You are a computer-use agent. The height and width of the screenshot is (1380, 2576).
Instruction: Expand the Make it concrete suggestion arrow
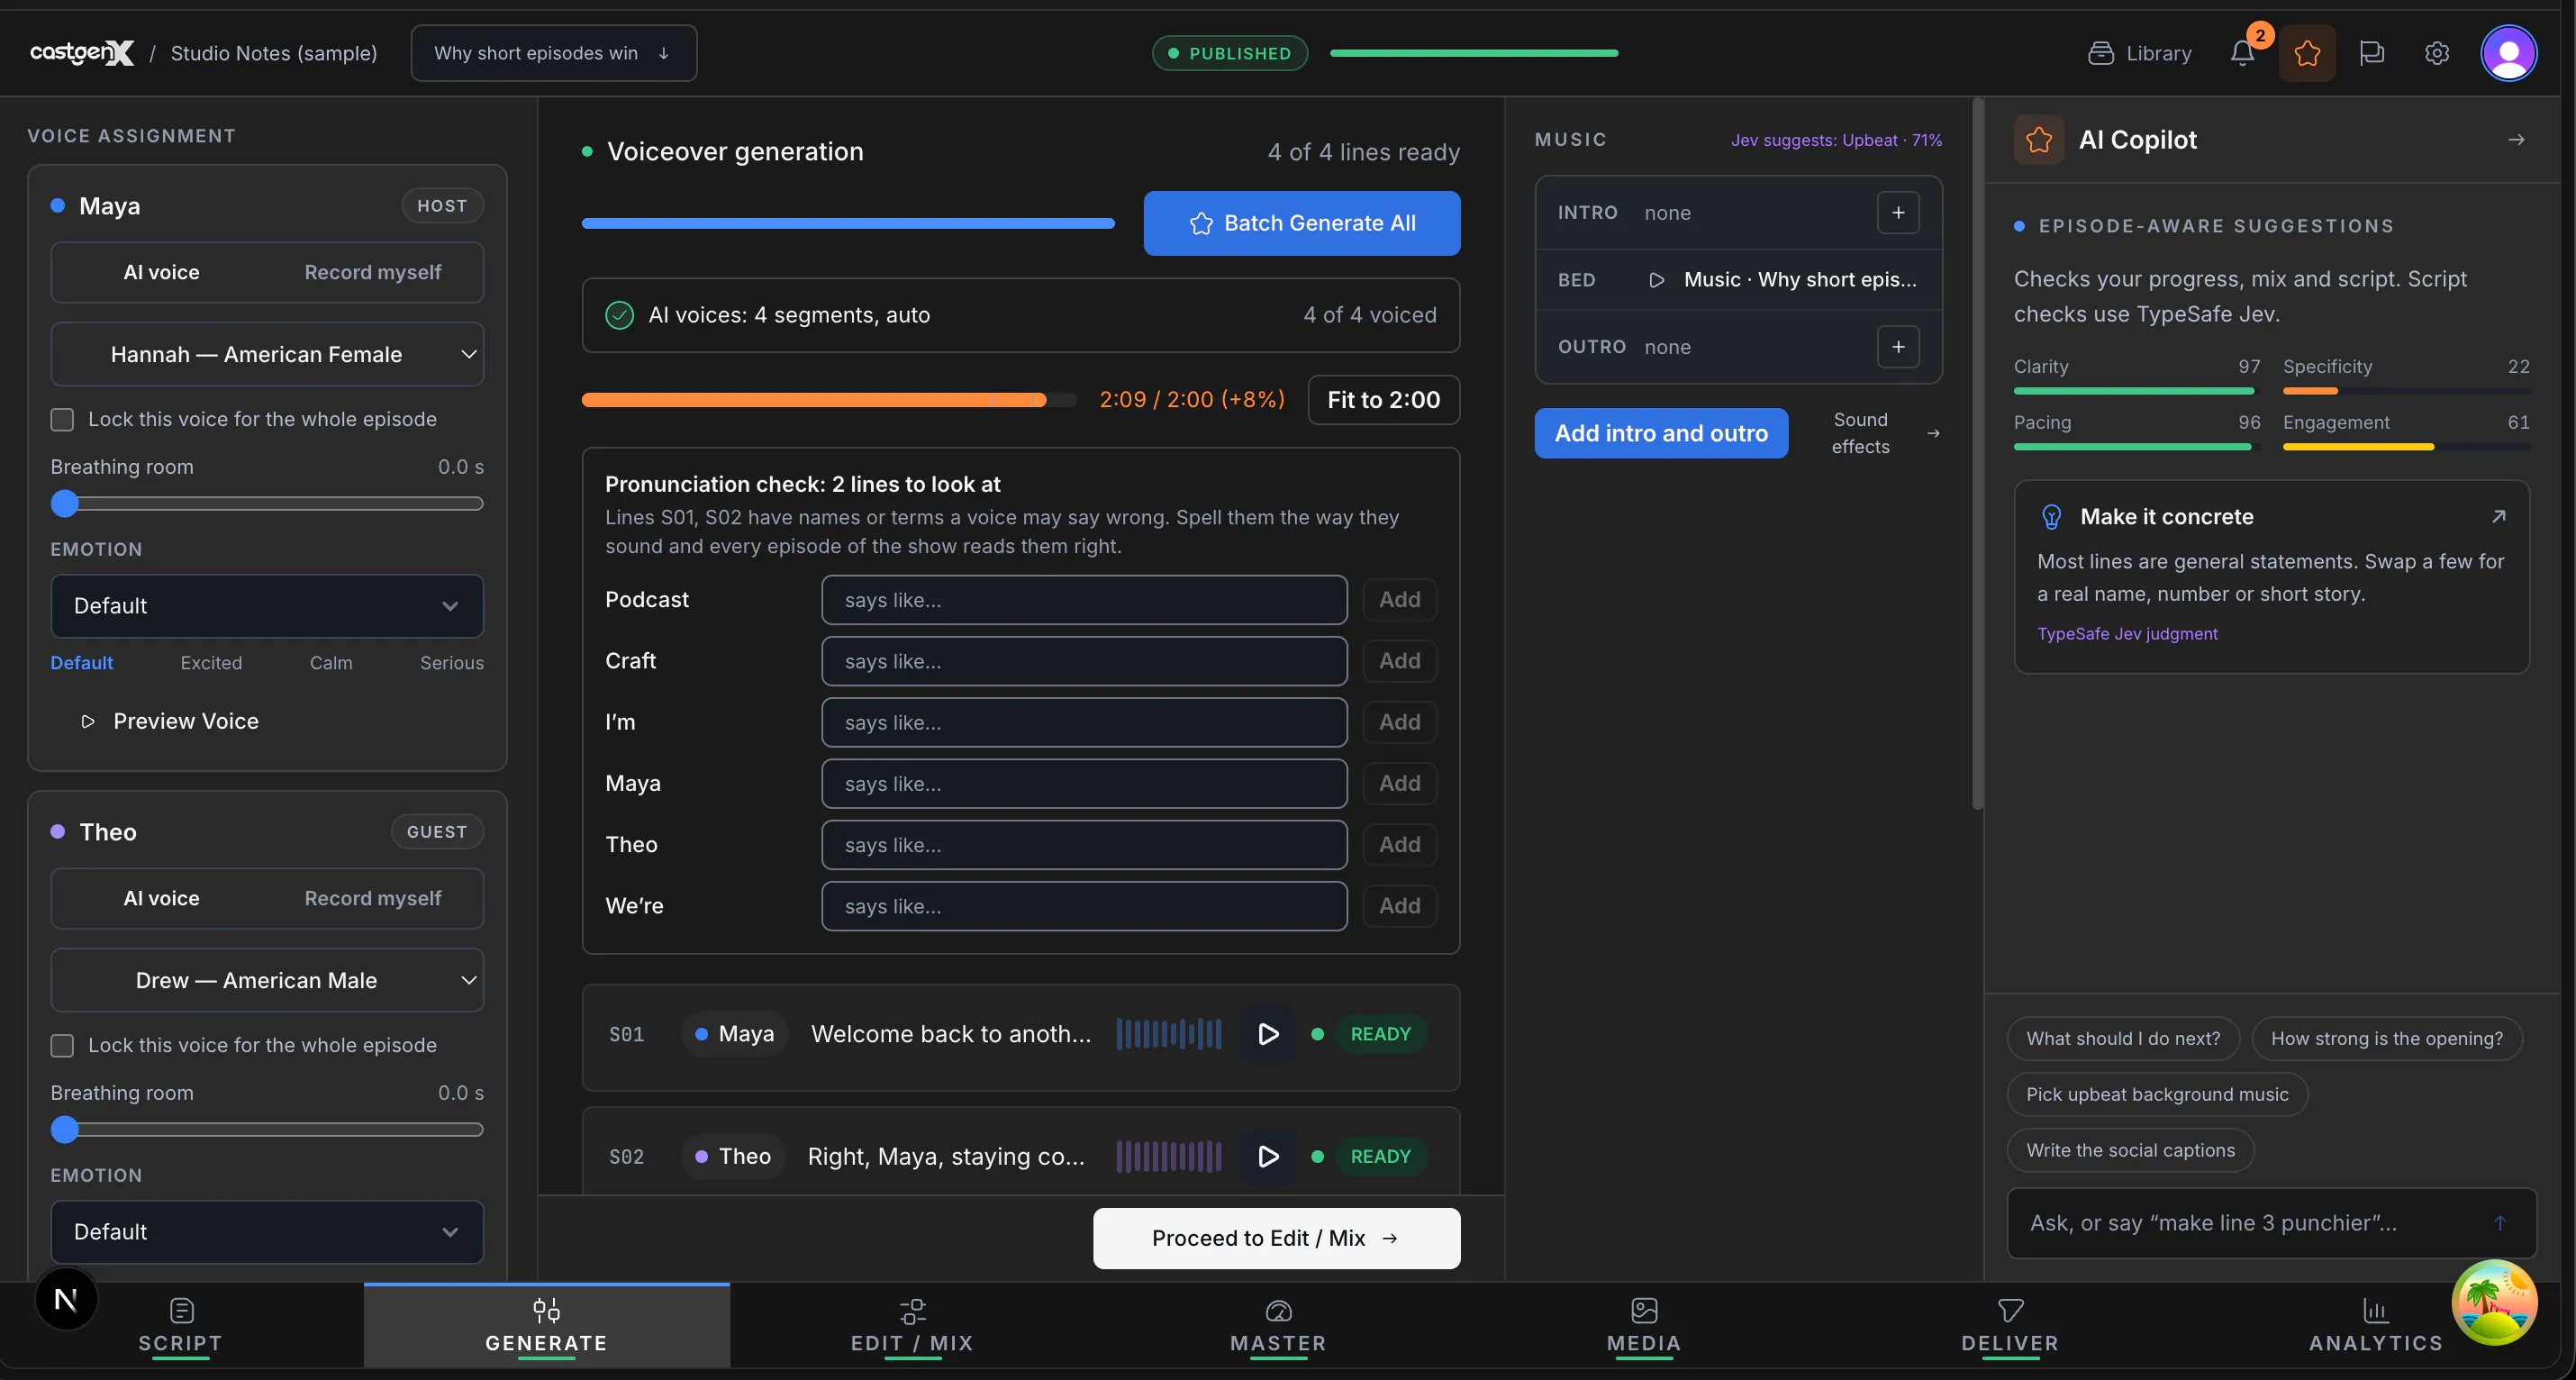point(2498,516)
